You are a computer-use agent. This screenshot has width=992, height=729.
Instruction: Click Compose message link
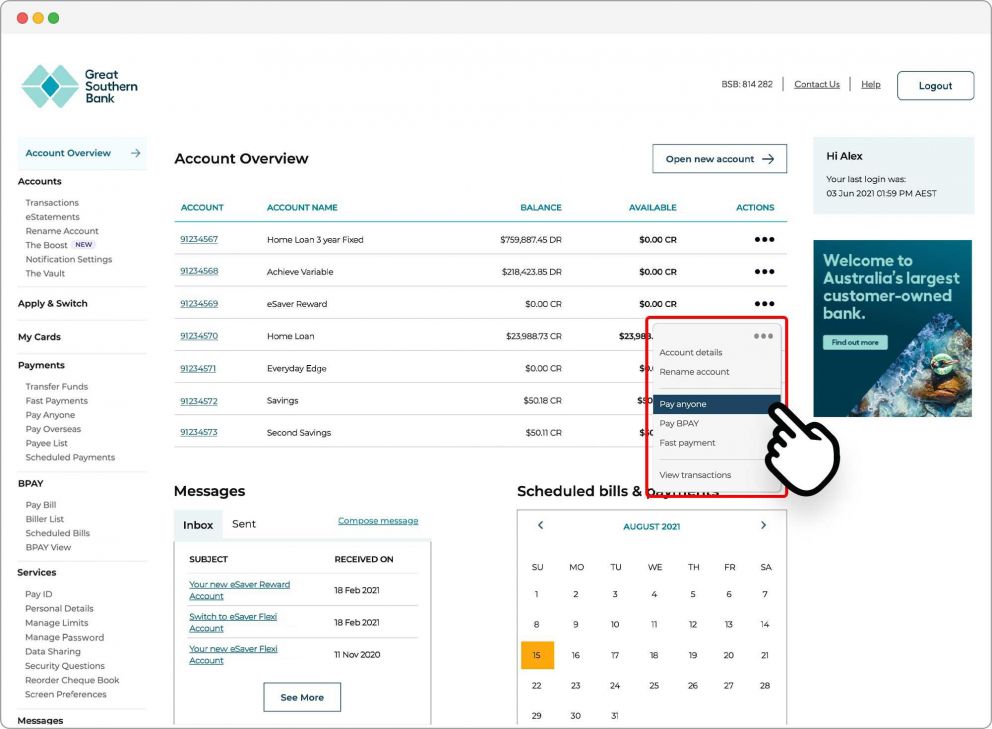coord(378,521)
